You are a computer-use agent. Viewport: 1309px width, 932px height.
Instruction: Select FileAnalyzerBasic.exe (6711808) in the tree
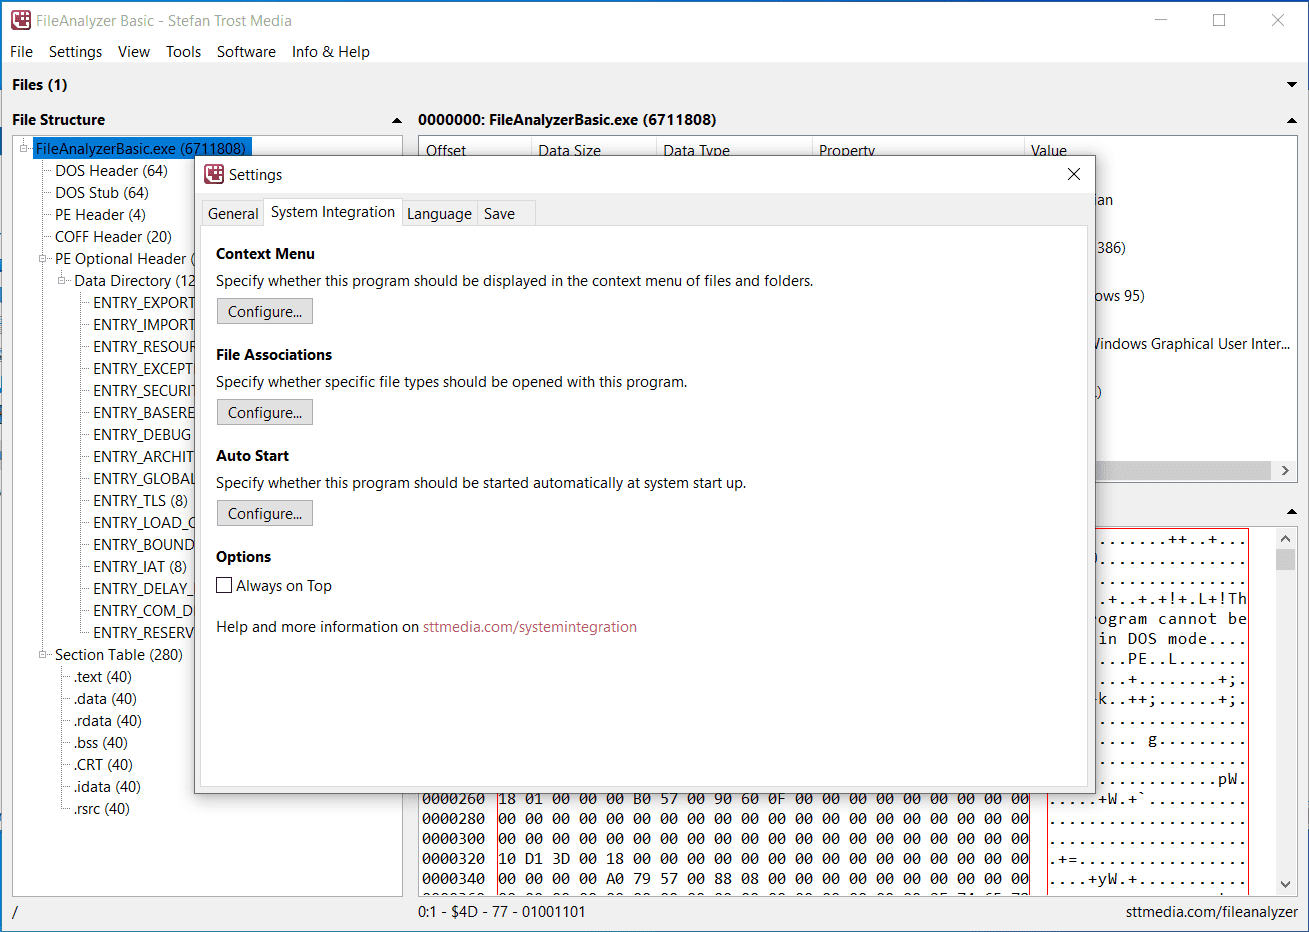click(141, 148)
